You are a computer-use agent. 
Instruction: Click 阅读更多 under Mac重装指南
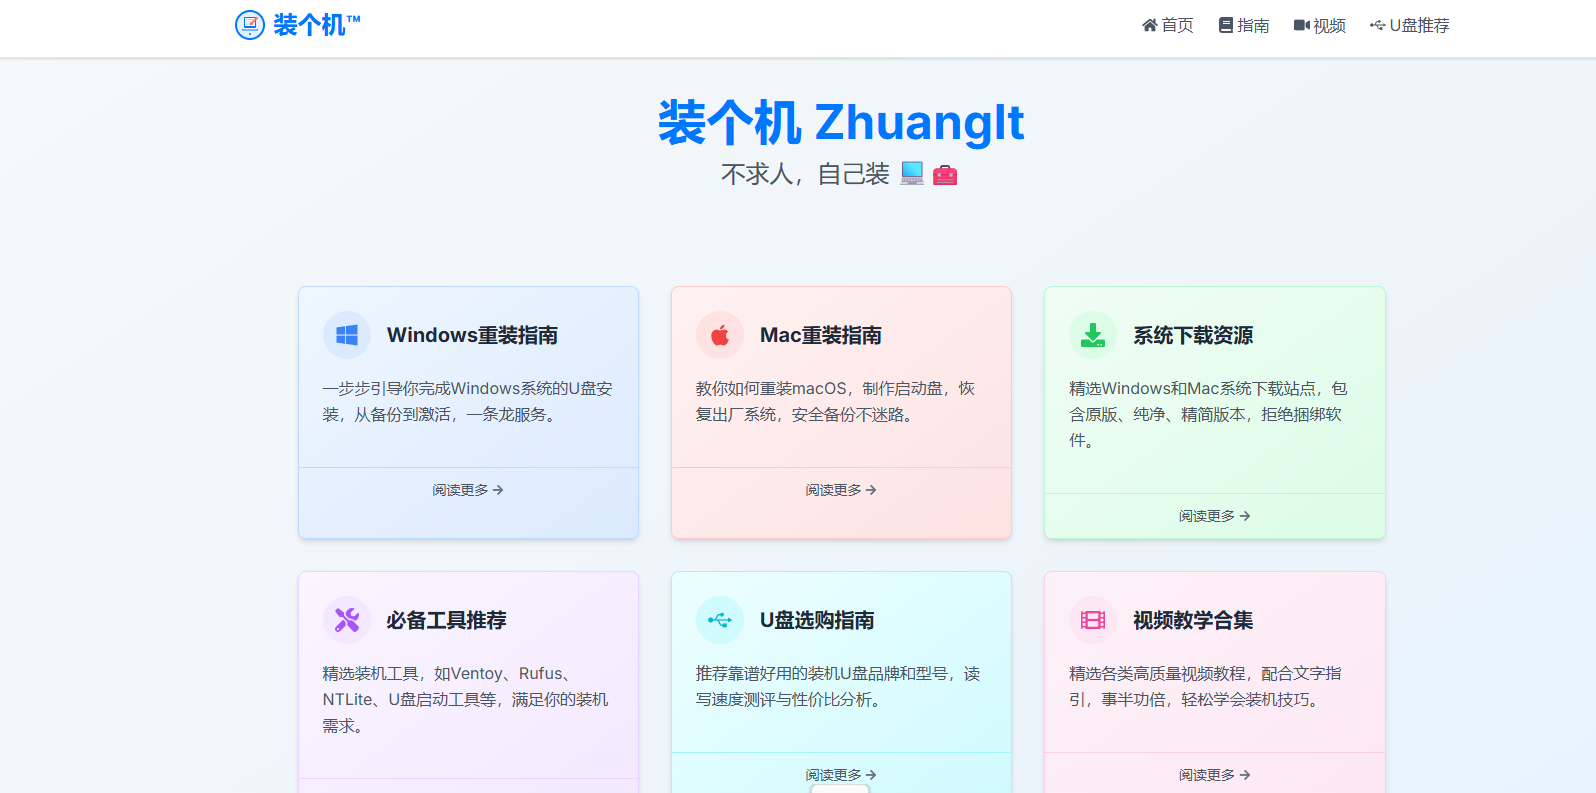841,490
